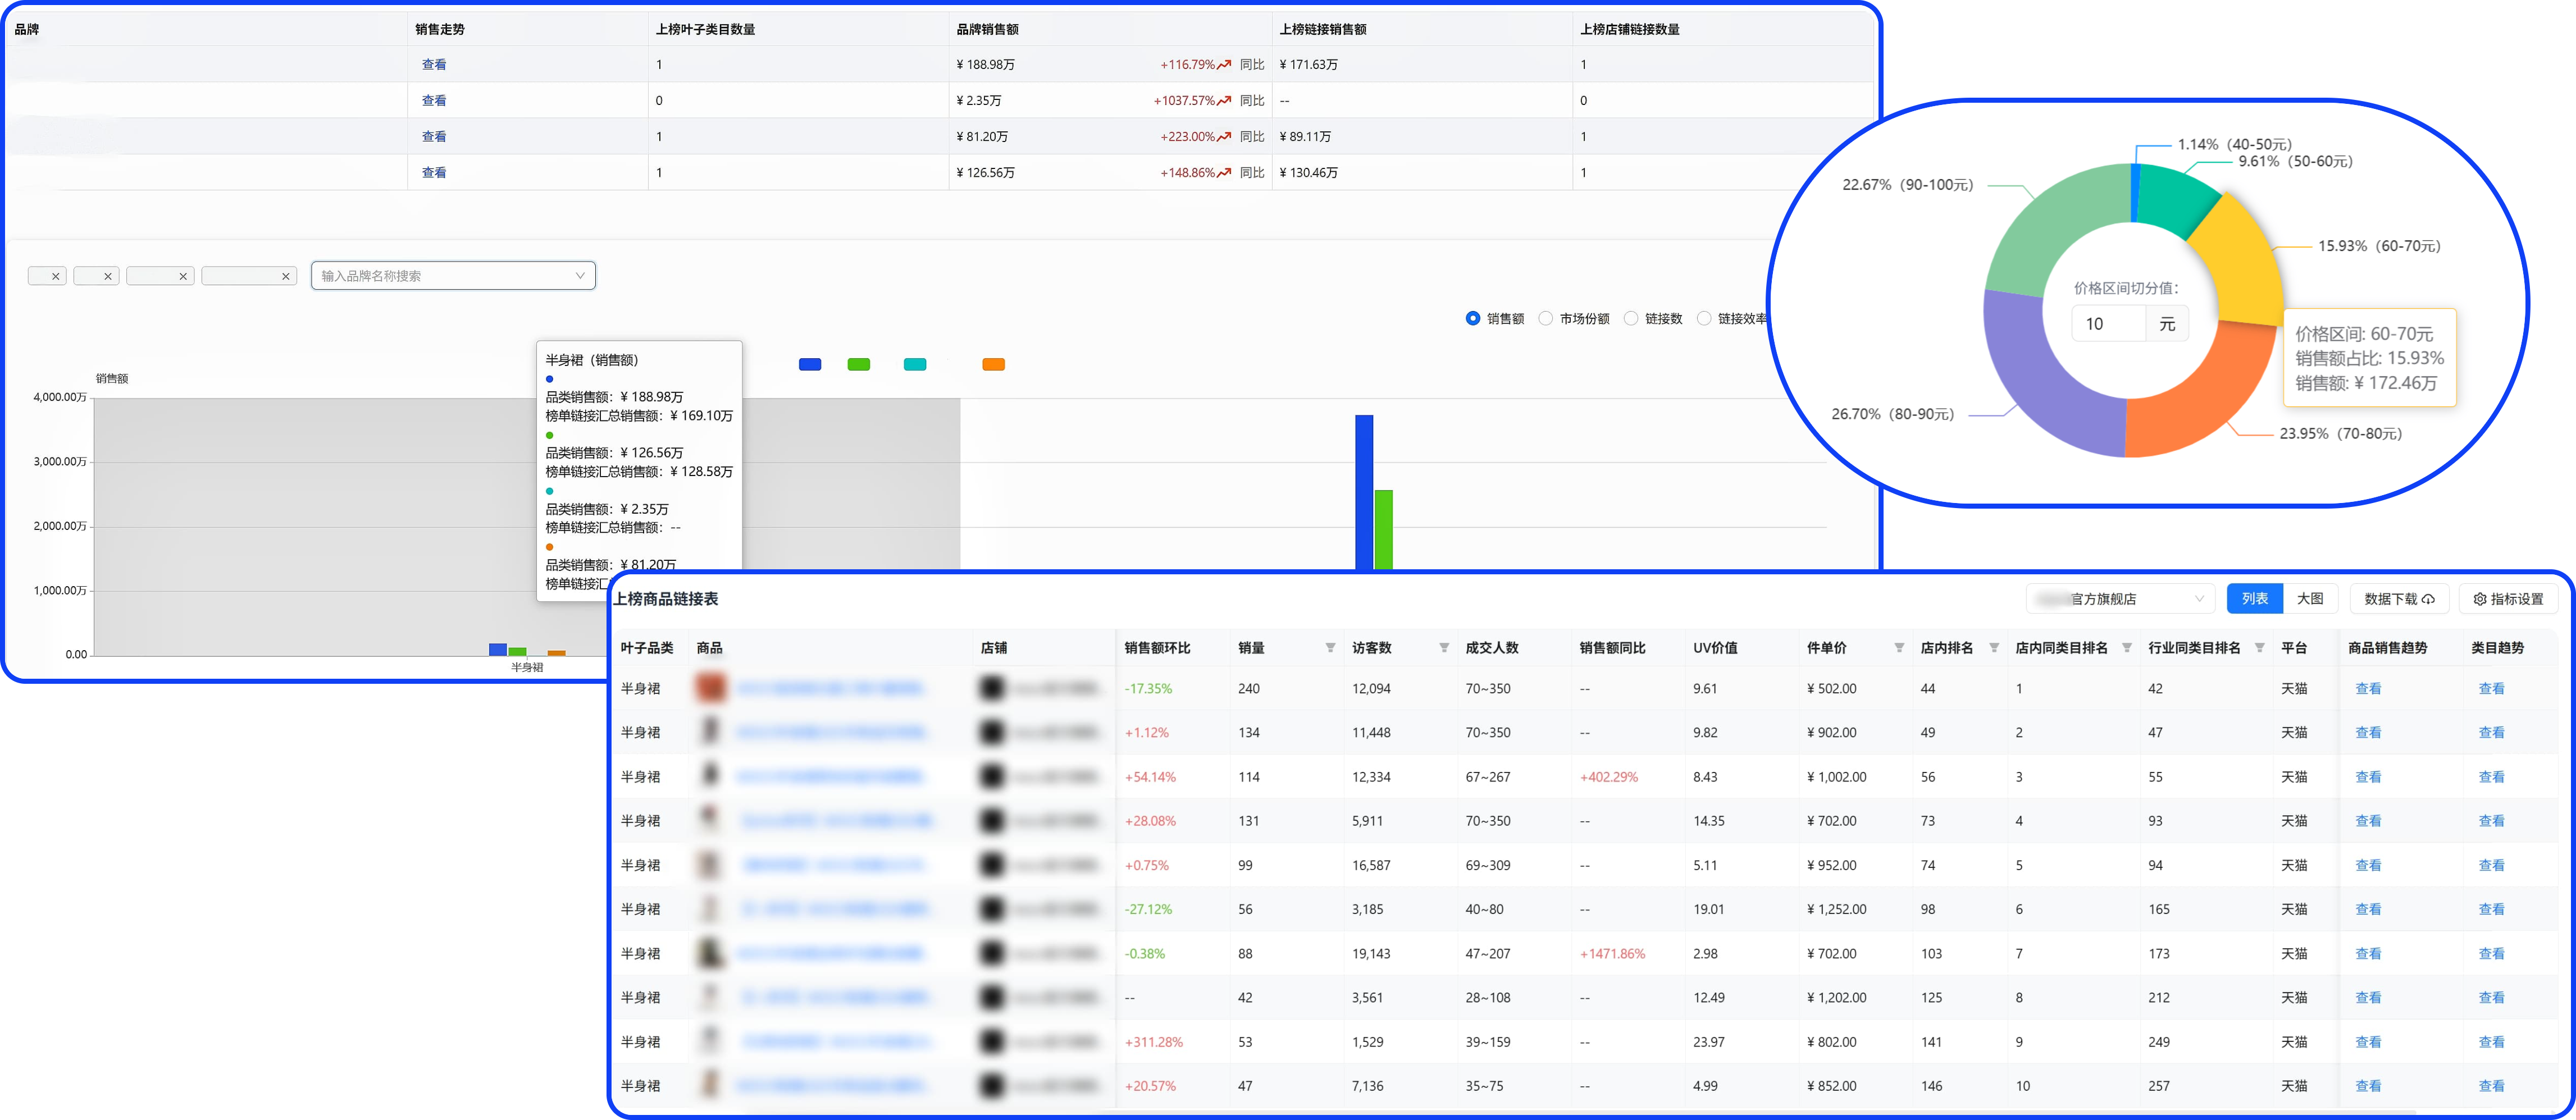Open the 指标设置 gear settings
The height and width of the screenshot is (1120, 2576).
coord(2508,599)
